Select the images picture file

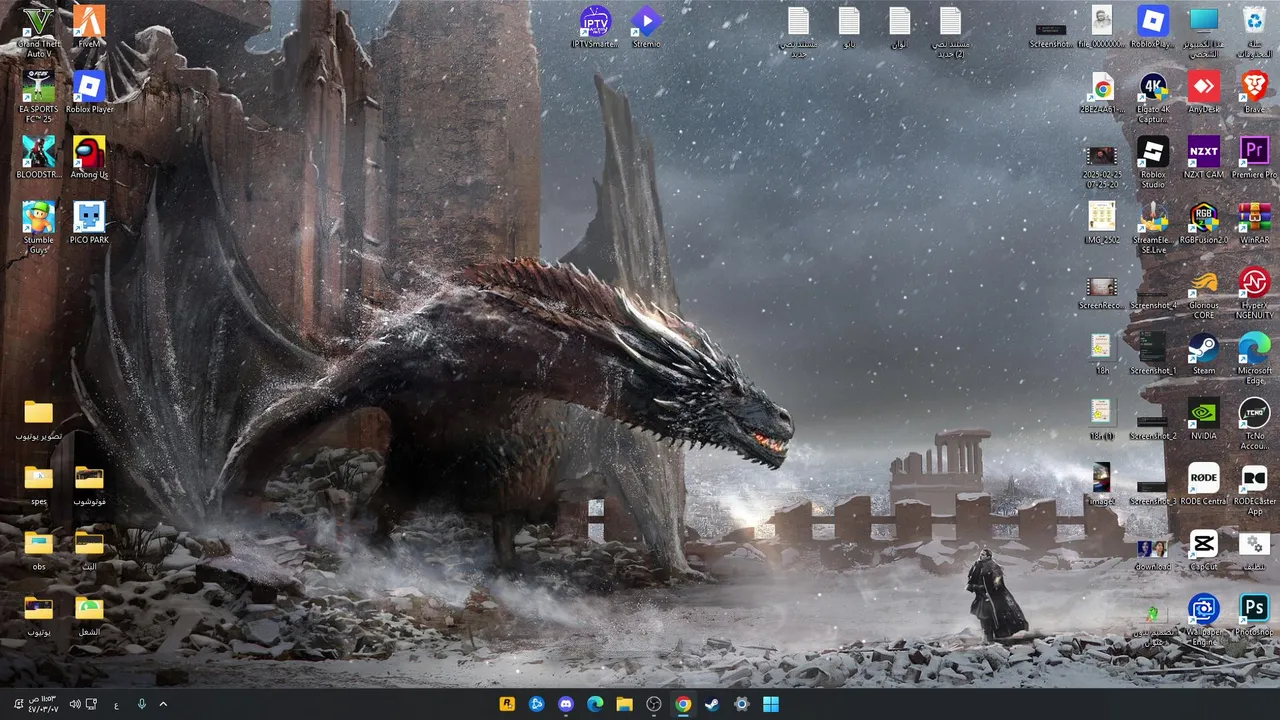pos(1102,483)
